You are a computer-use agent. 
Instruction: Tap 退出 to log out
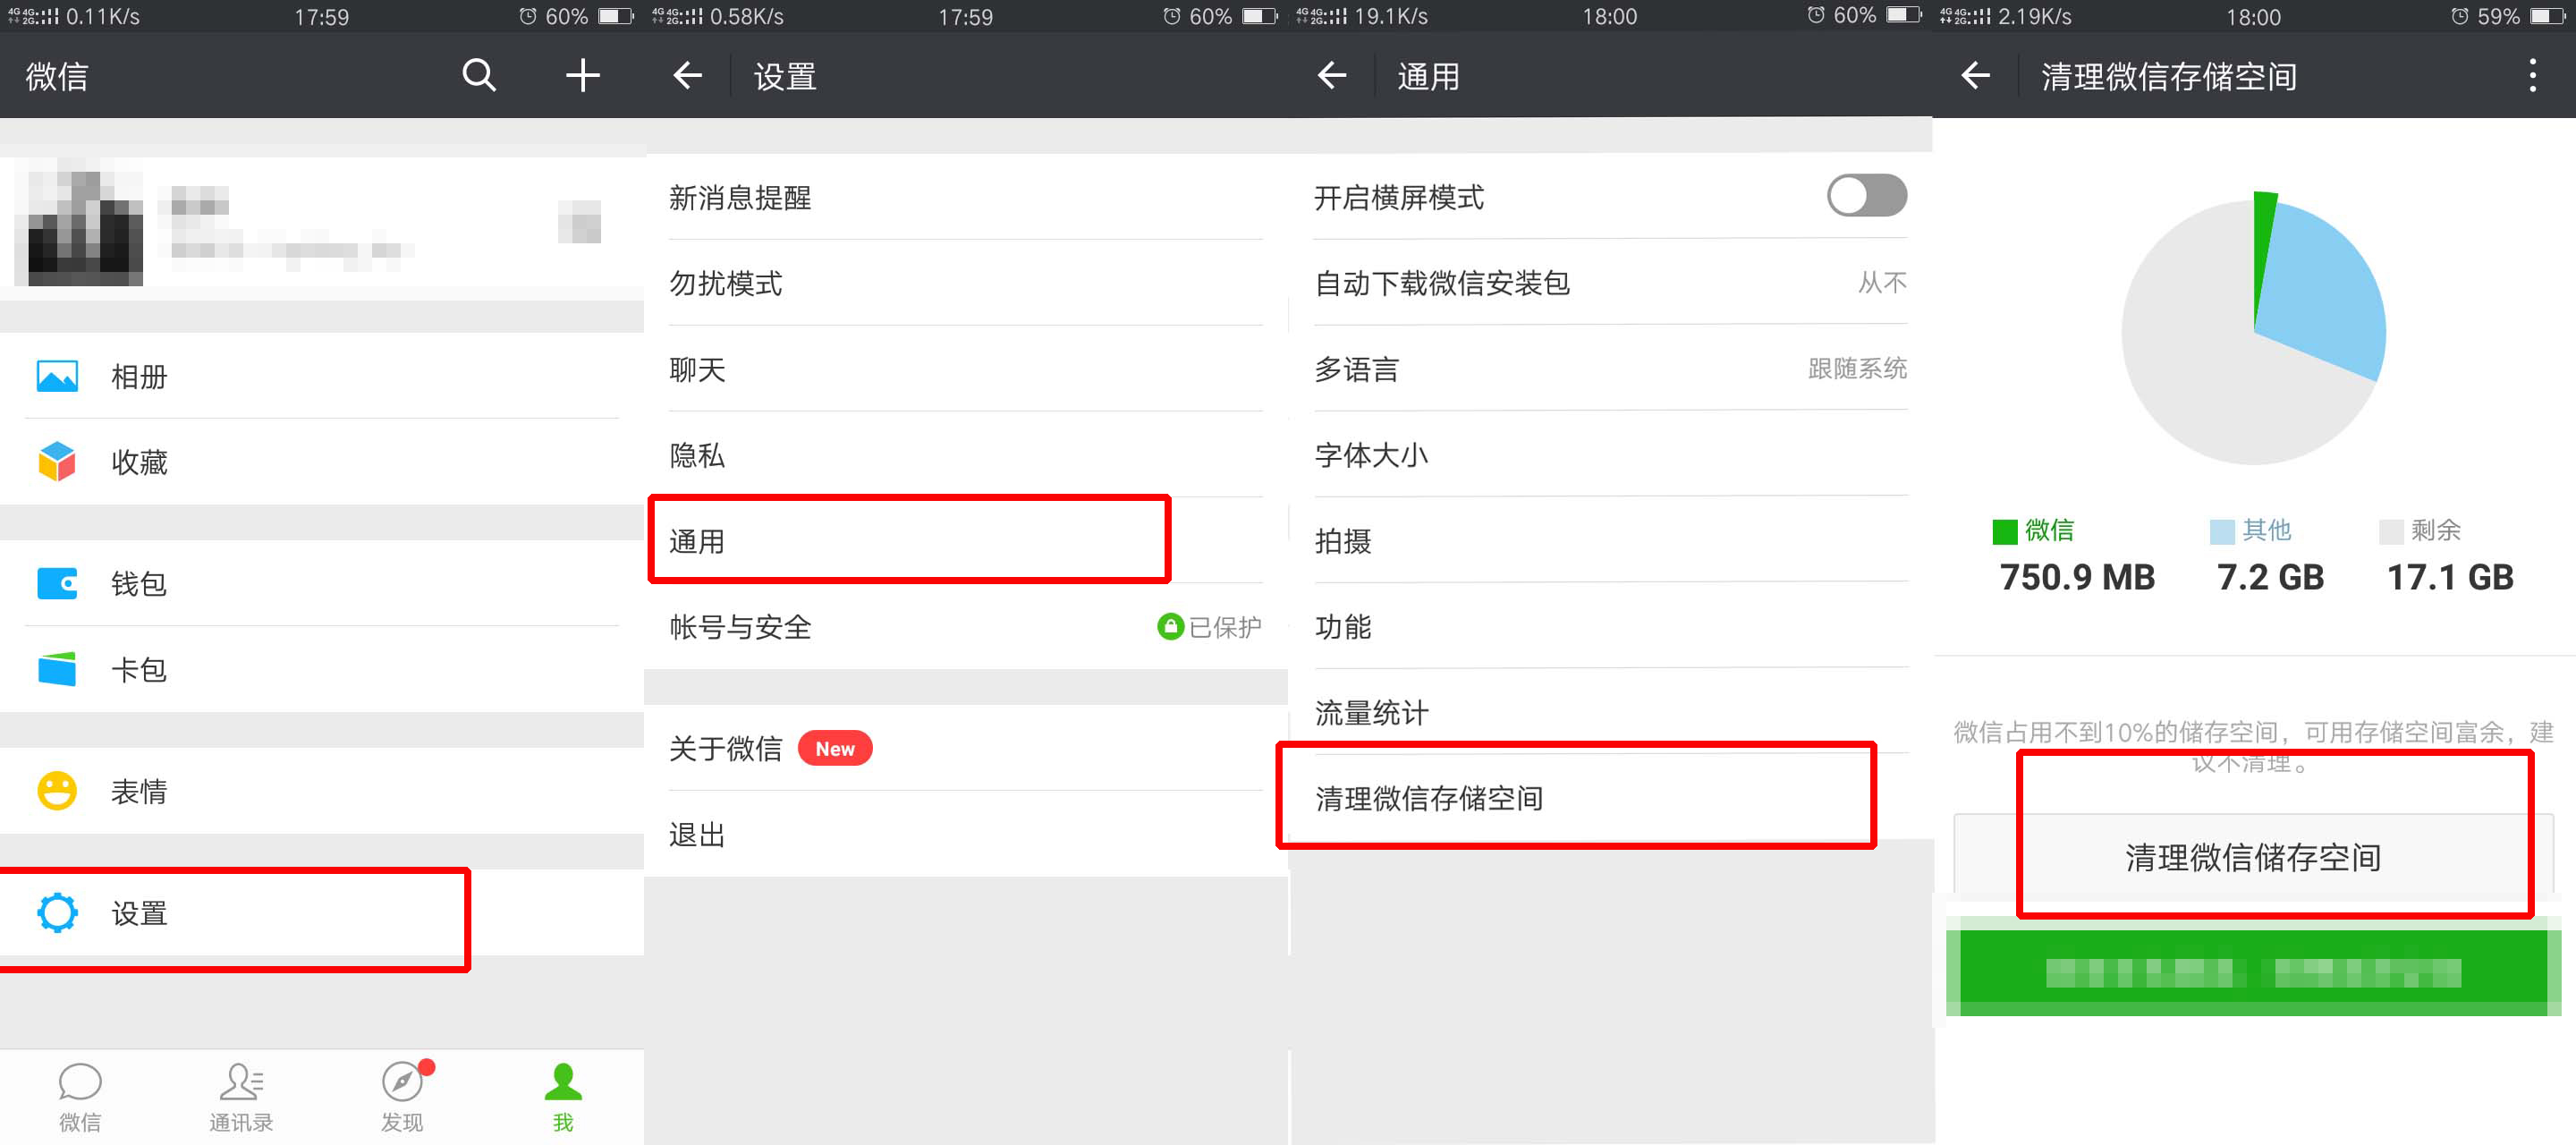click(x=698, y=834)
